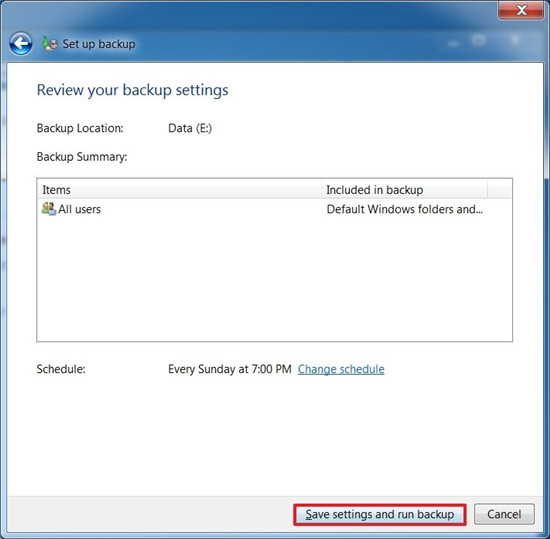Click the Backup Summary label
This screenshot has height=539, width=550.
coord(82,157)
